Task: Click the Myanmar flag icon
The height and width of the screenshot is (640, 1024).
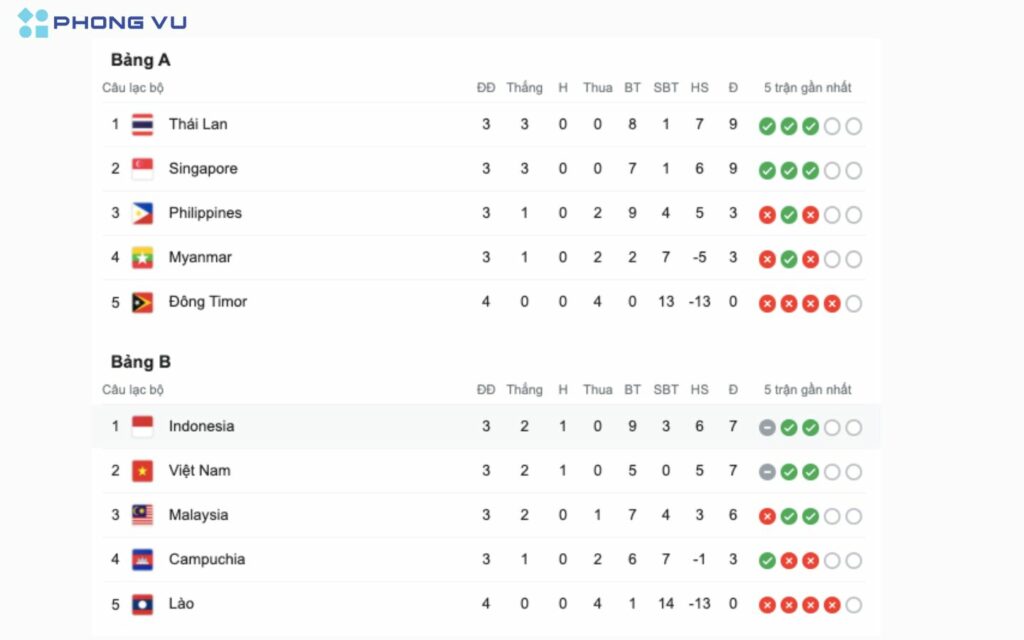Action: point(142,258)
